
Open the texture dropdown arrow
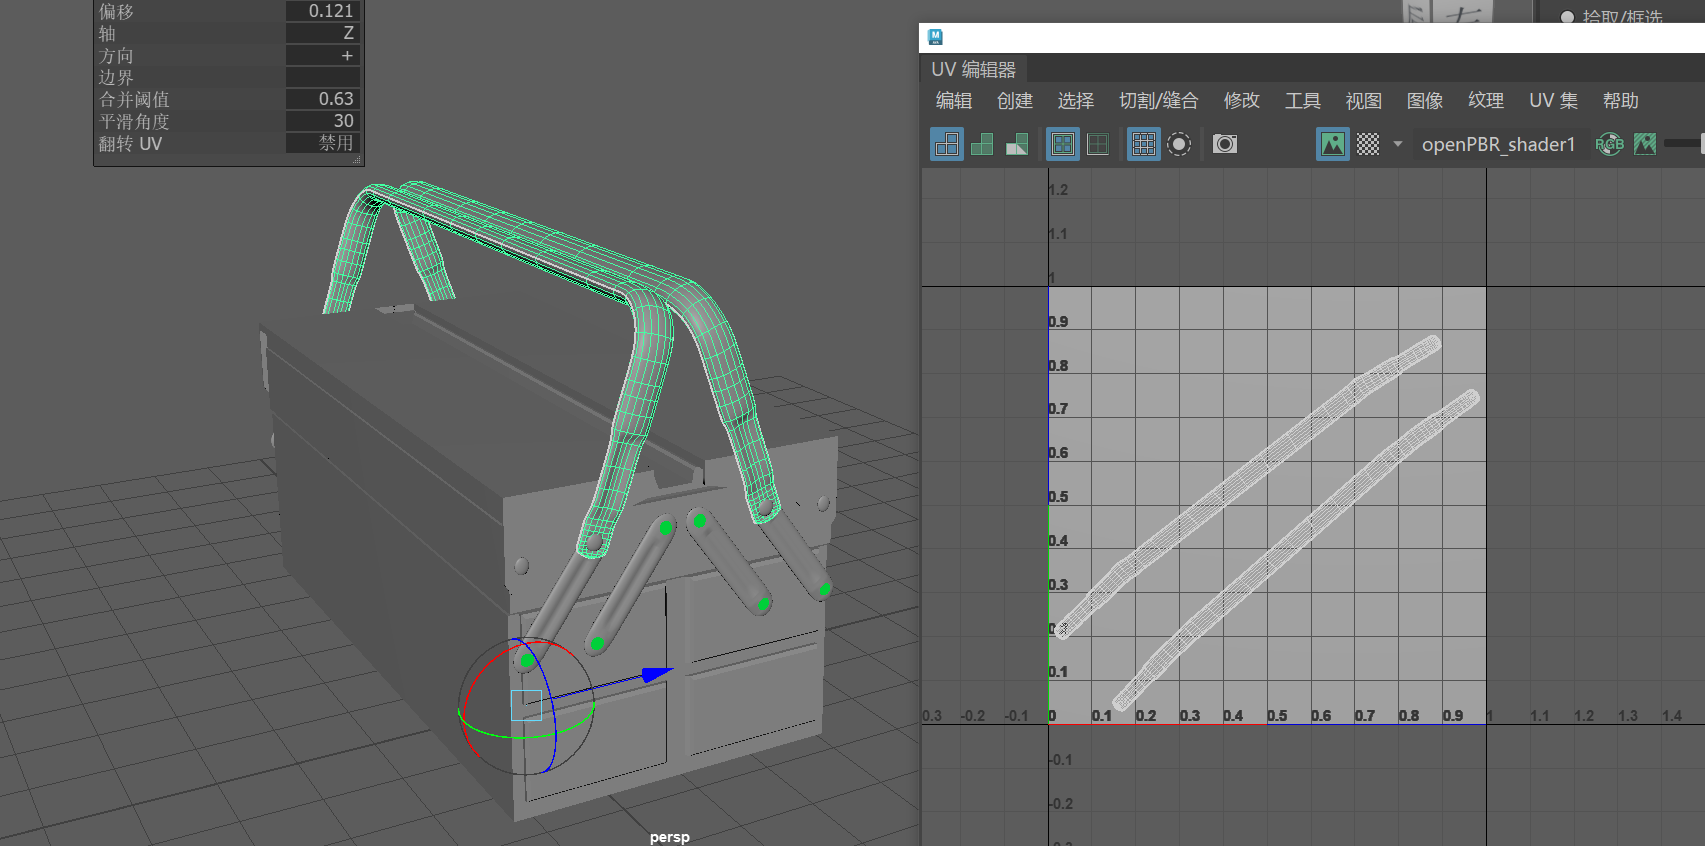(1398, 144)
